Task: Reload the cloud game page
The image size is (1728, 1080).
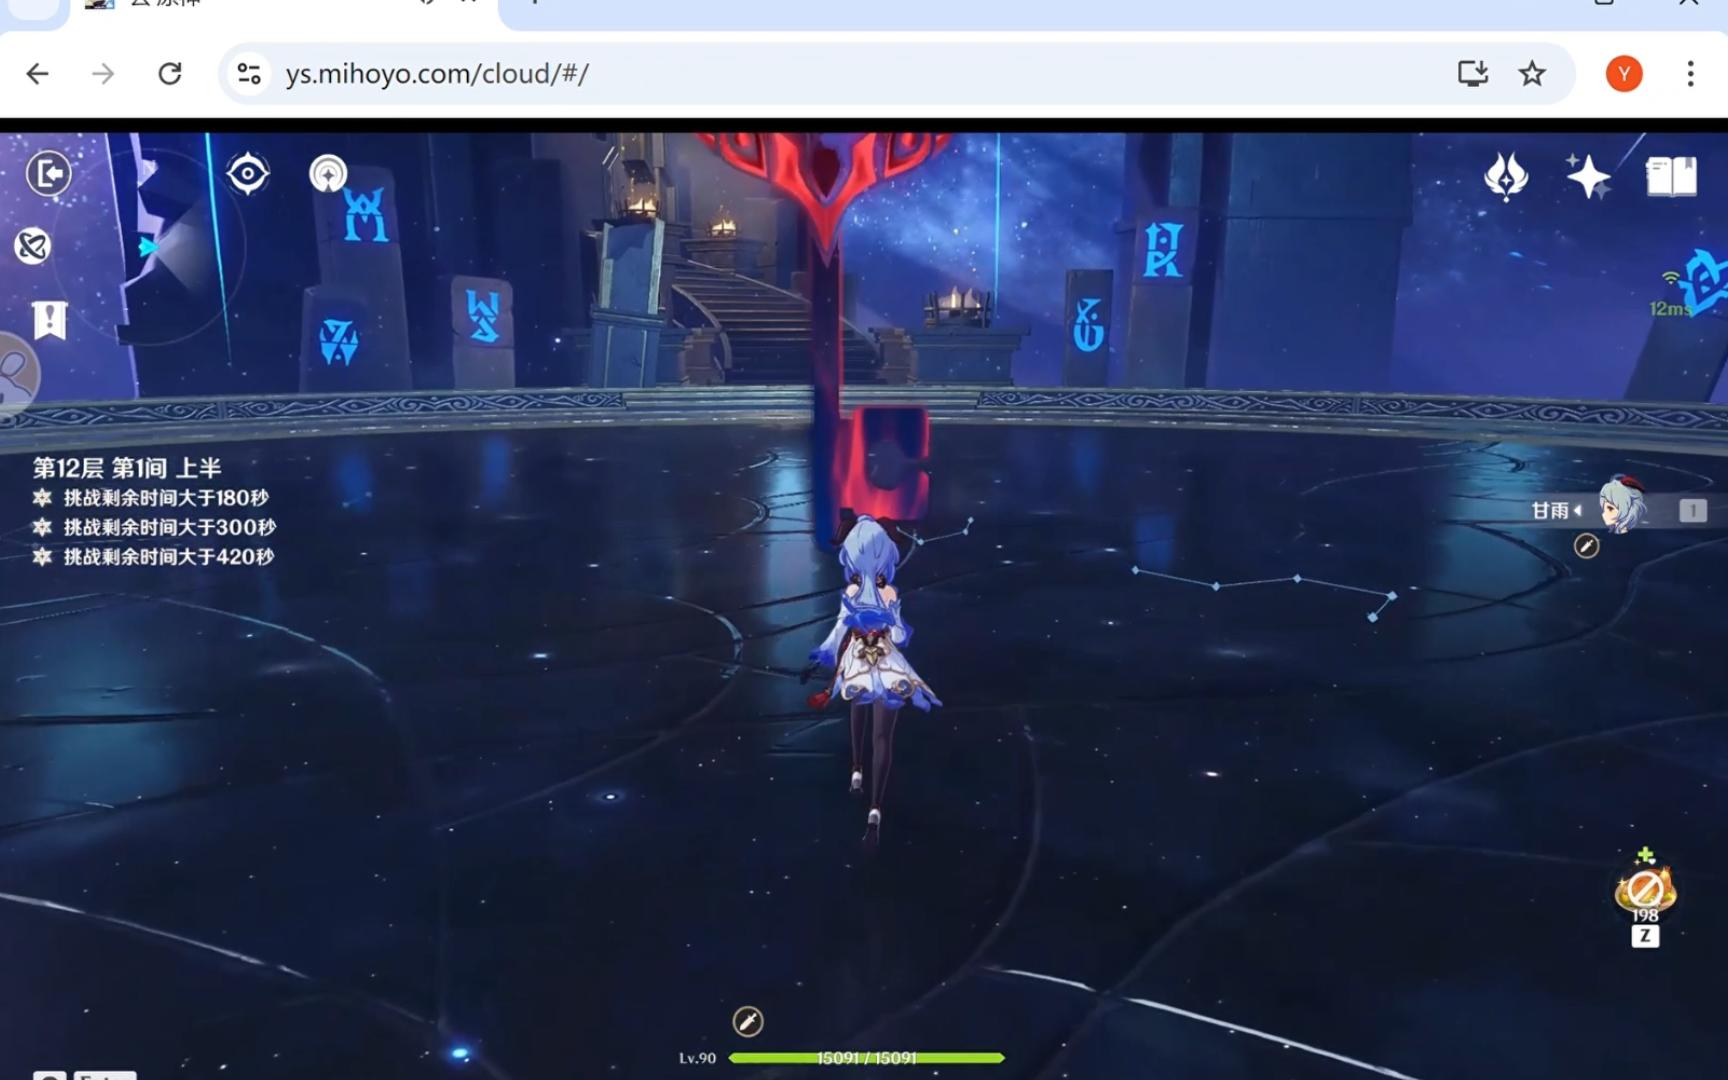Action: pyautogui.click(x=170, y=73)
